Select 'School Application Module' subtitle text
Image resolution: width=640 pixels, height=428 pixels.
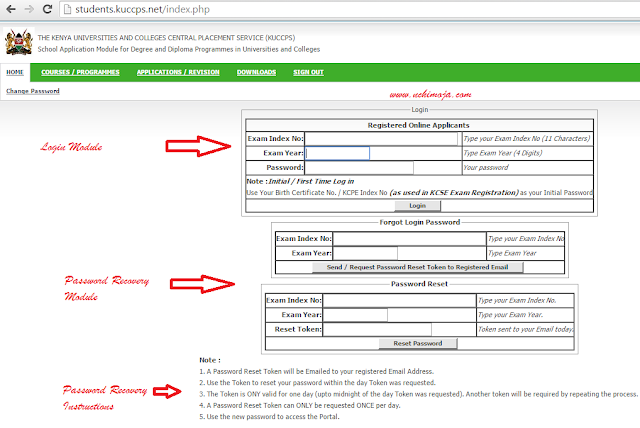179,49
